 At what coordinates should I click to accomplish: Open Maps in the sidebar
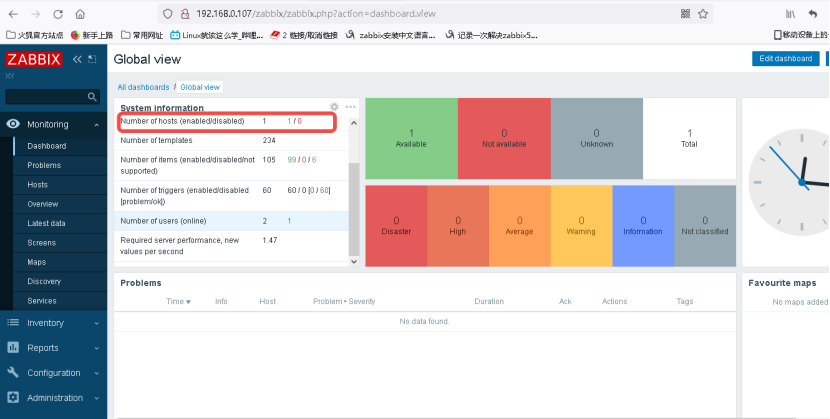pyautogui.click(x=59, y=262)
